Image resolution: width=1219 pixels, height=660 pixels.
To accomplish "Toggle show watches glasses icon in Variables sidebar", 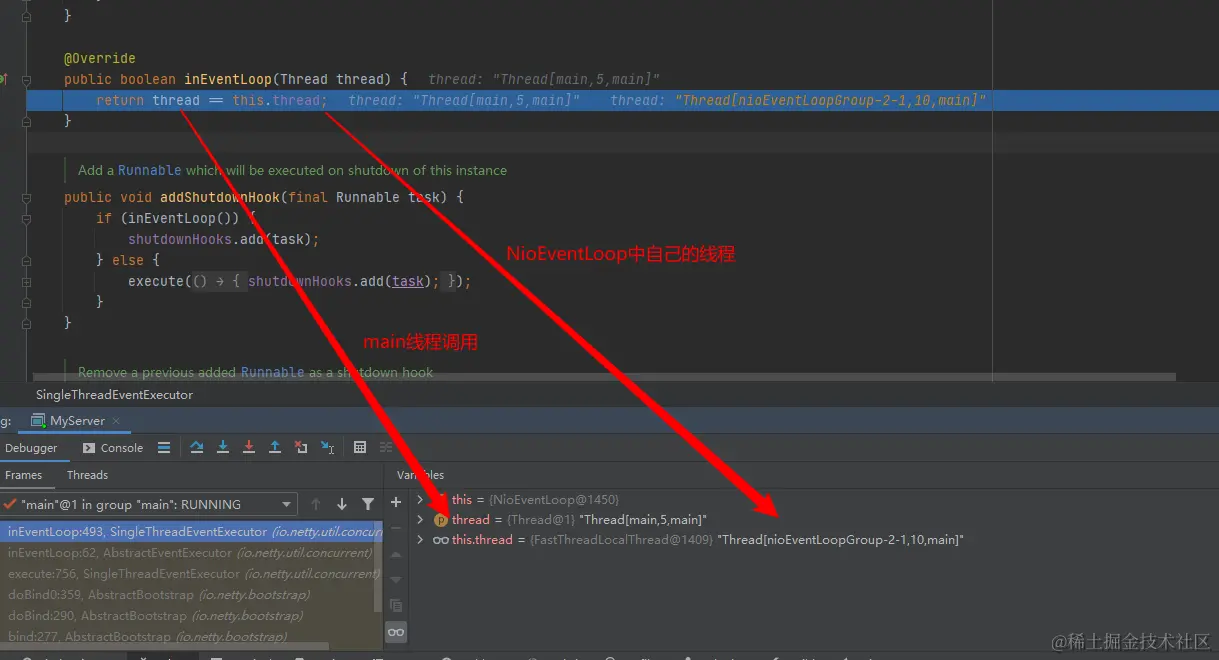I will click(x=396, y=632).
